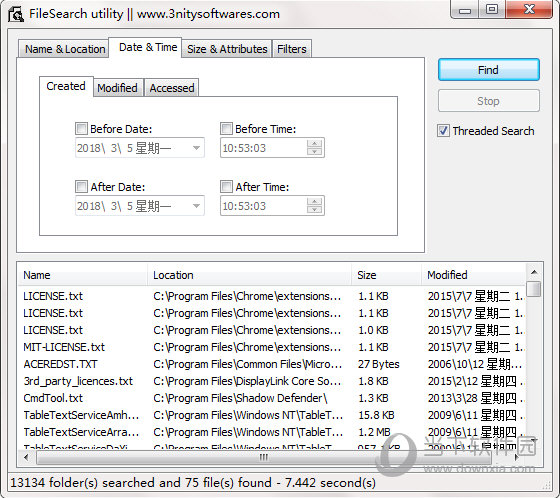Click the 27 Bytes size cell
The image size is (560, 498).
379,364
